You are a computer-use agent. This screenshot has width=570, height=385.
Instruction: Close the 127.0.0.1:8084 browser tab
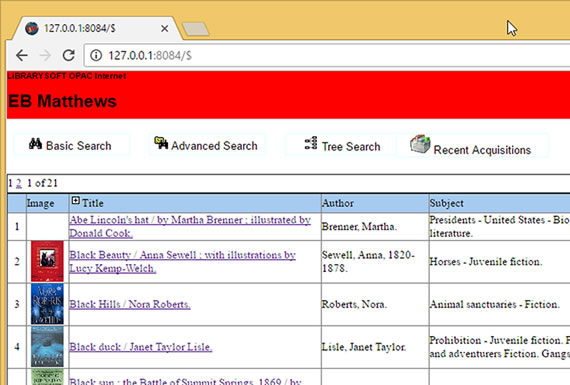click(x=165, y=28)
